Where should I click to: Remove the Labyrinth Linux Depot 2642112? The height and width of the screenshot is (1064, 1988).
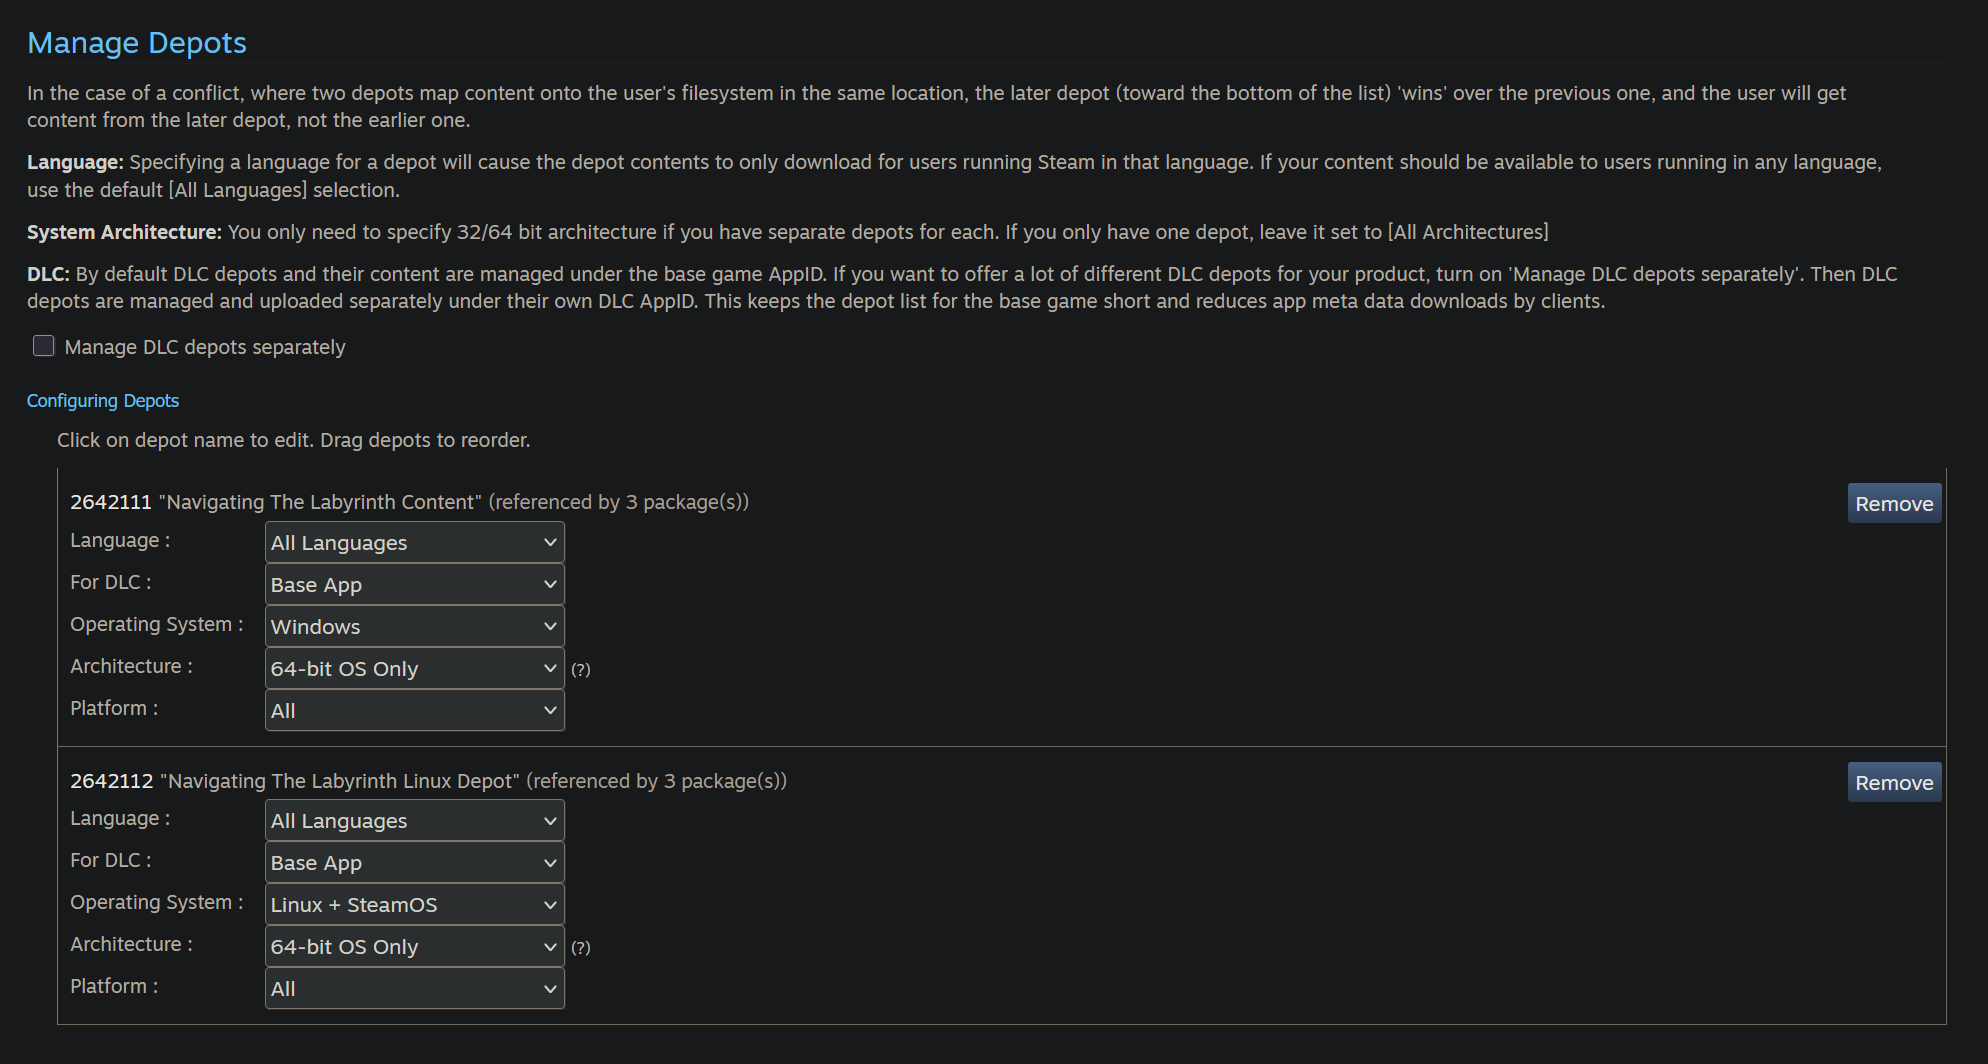click(x=1893, y=783)
